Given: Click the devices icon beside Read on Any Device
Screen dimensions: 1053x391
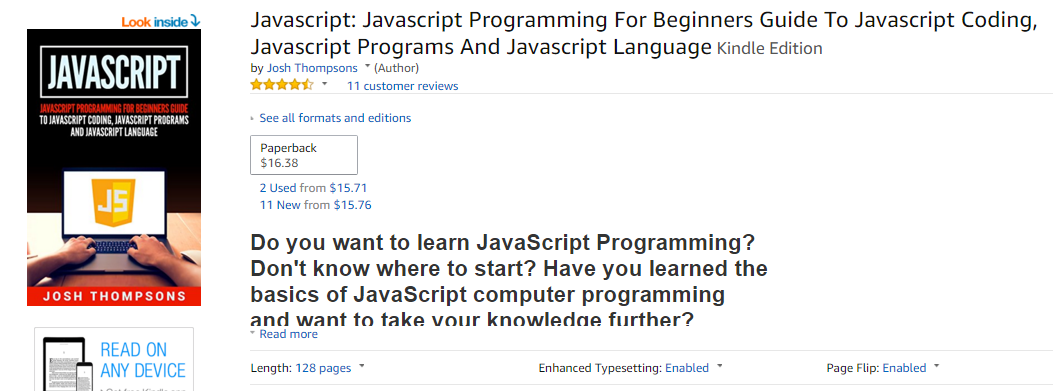Looking at the screenshot, I should (67, 363).
